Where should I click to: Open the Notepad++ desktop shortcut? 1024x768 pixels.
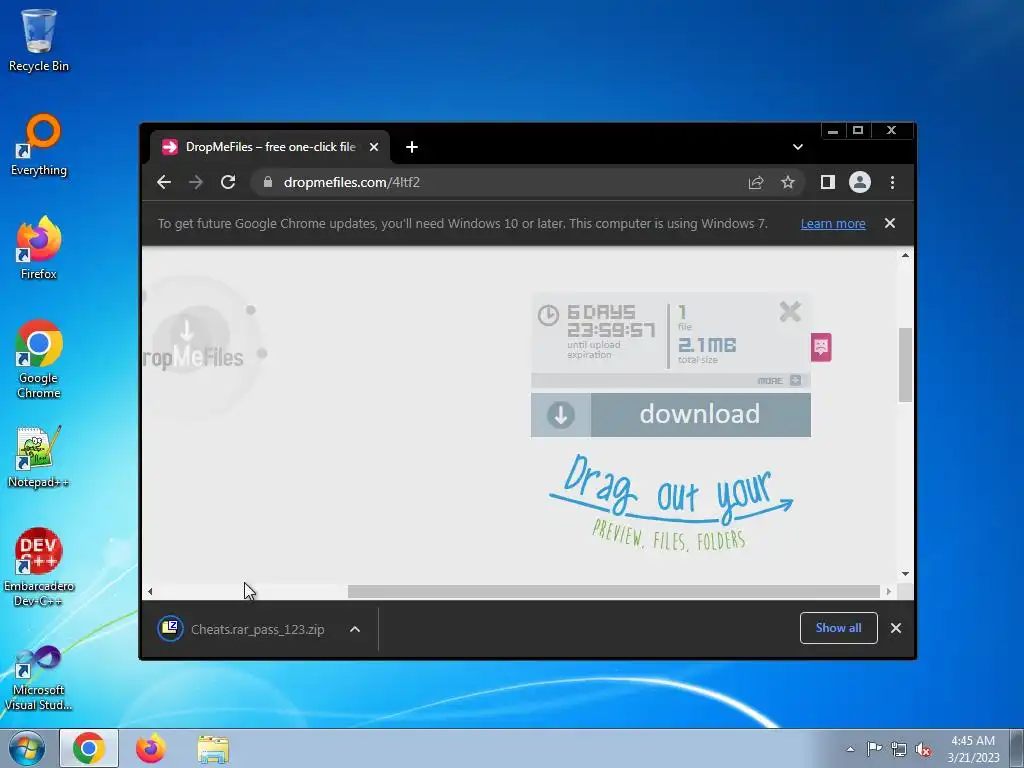coord(39,457)
